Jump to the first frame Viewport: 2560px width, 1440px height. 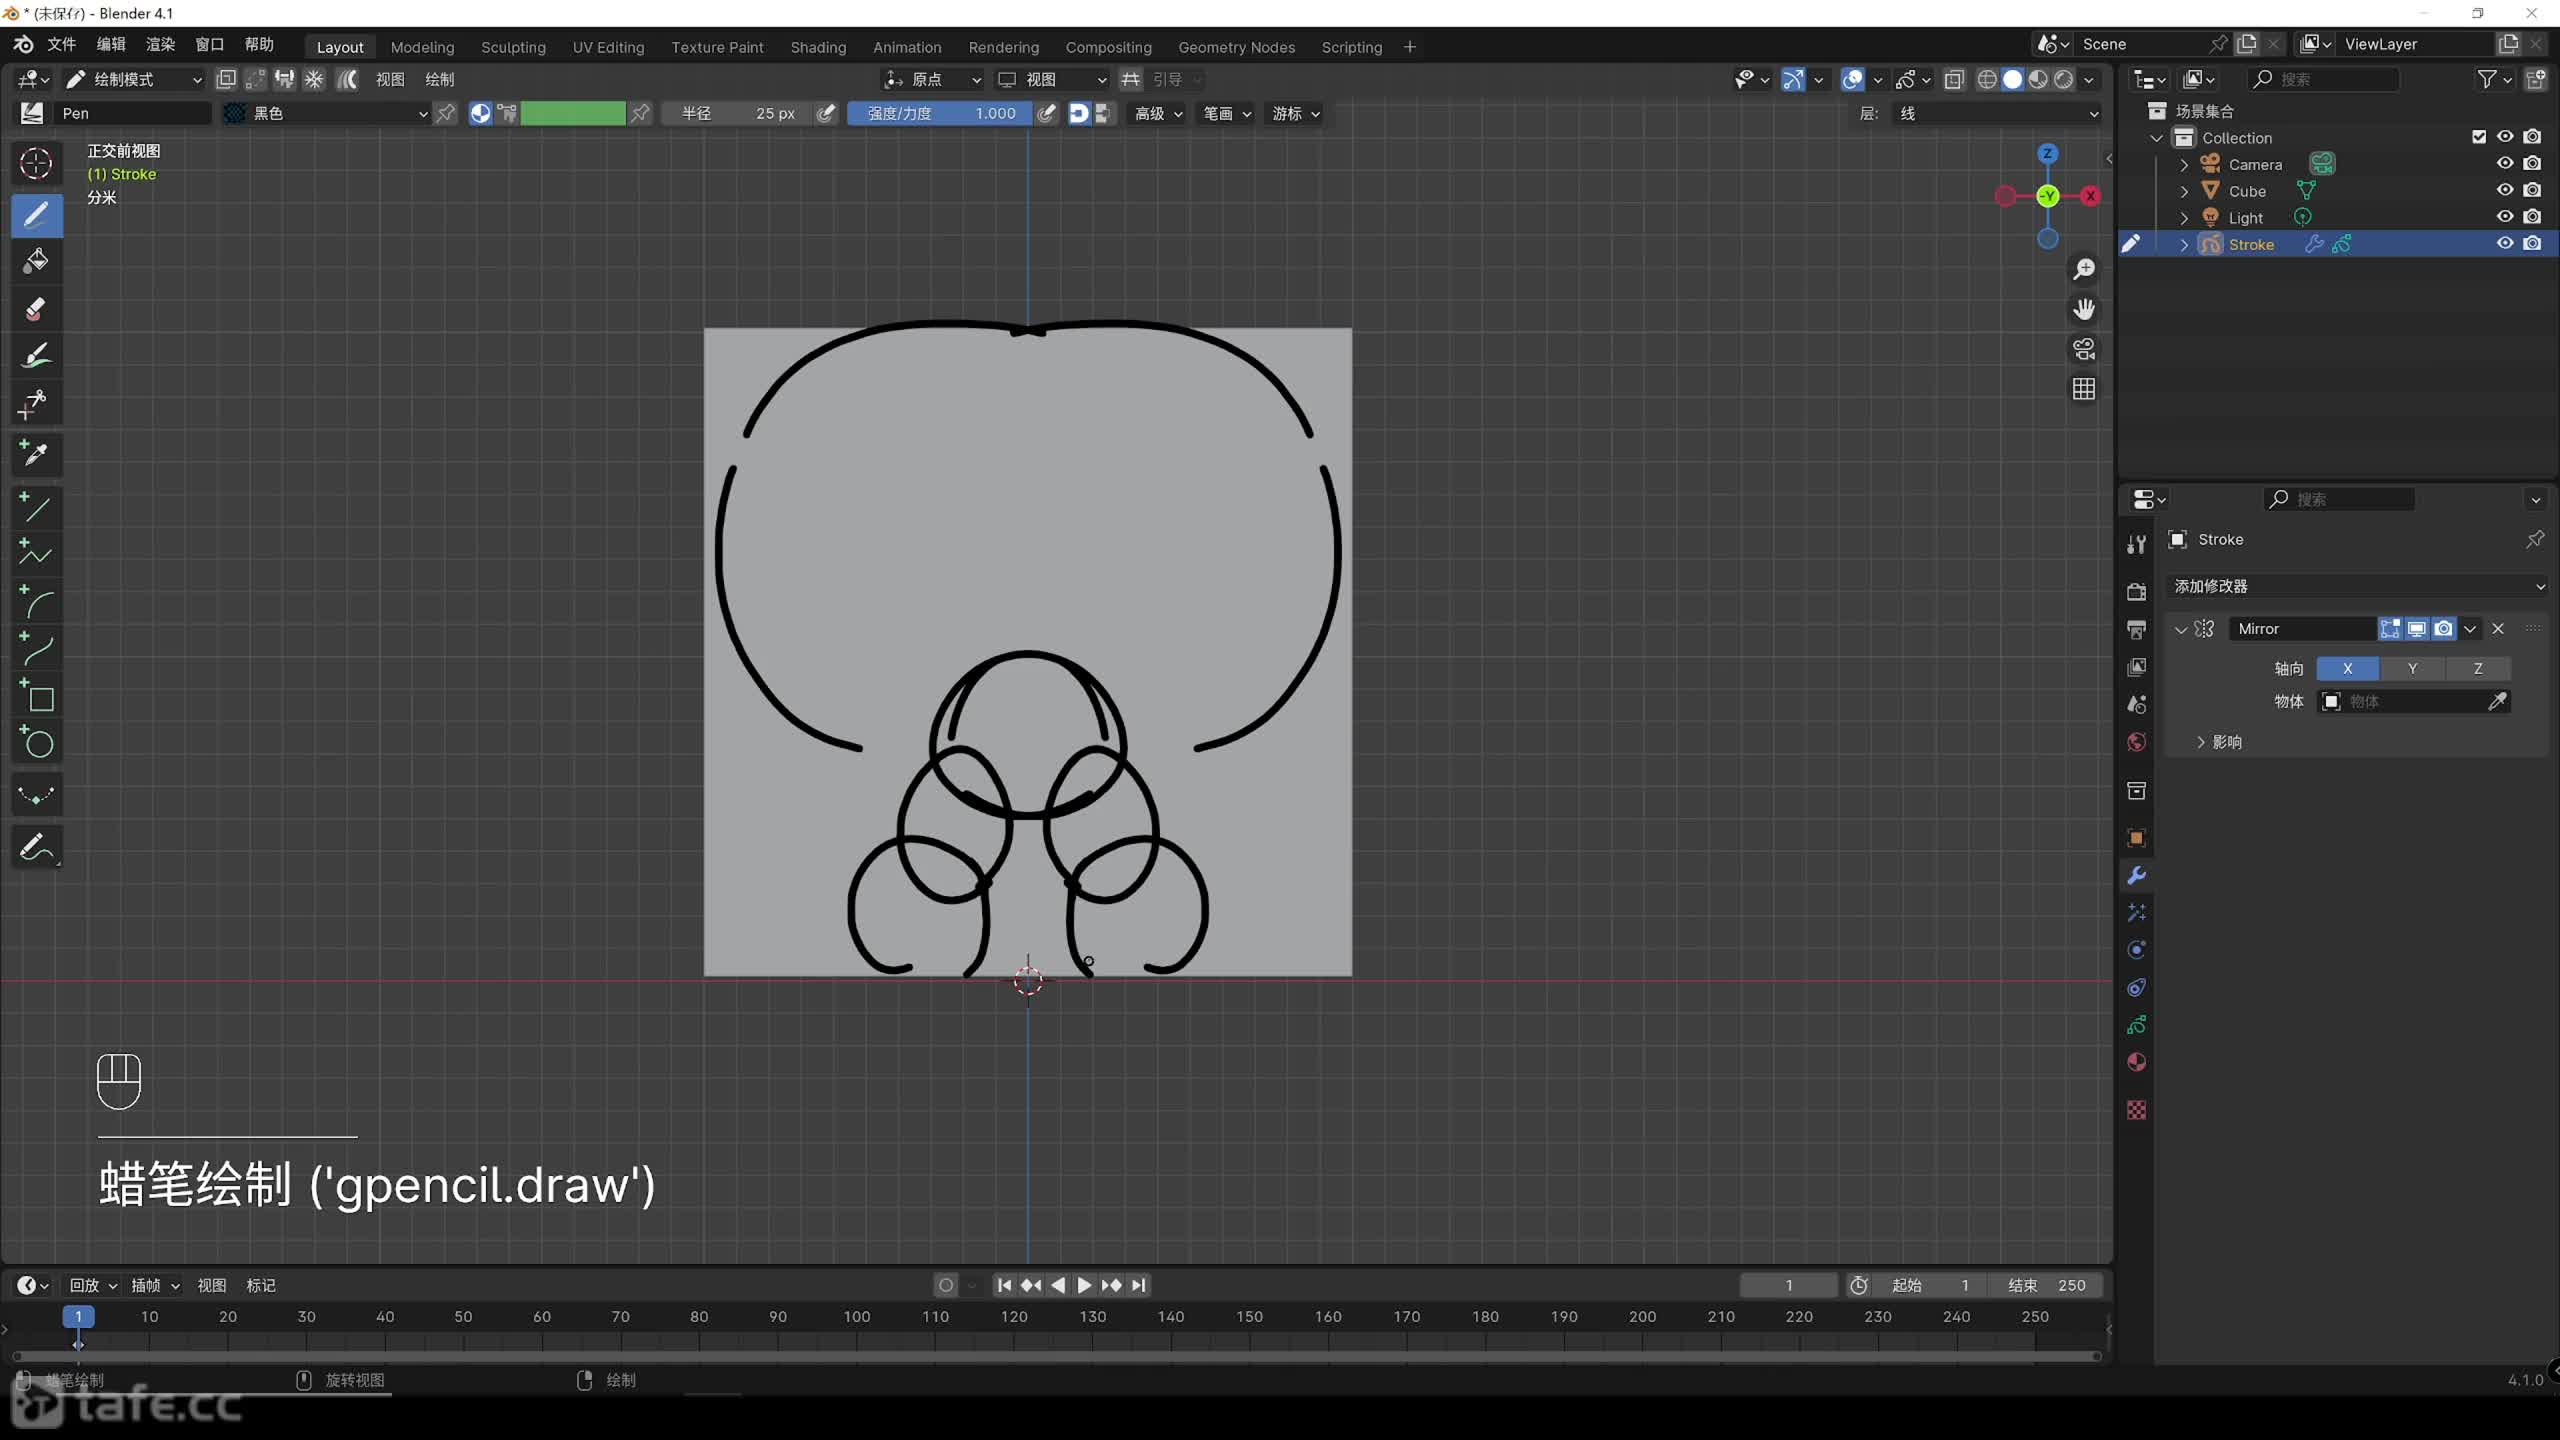[1004, 1285]
